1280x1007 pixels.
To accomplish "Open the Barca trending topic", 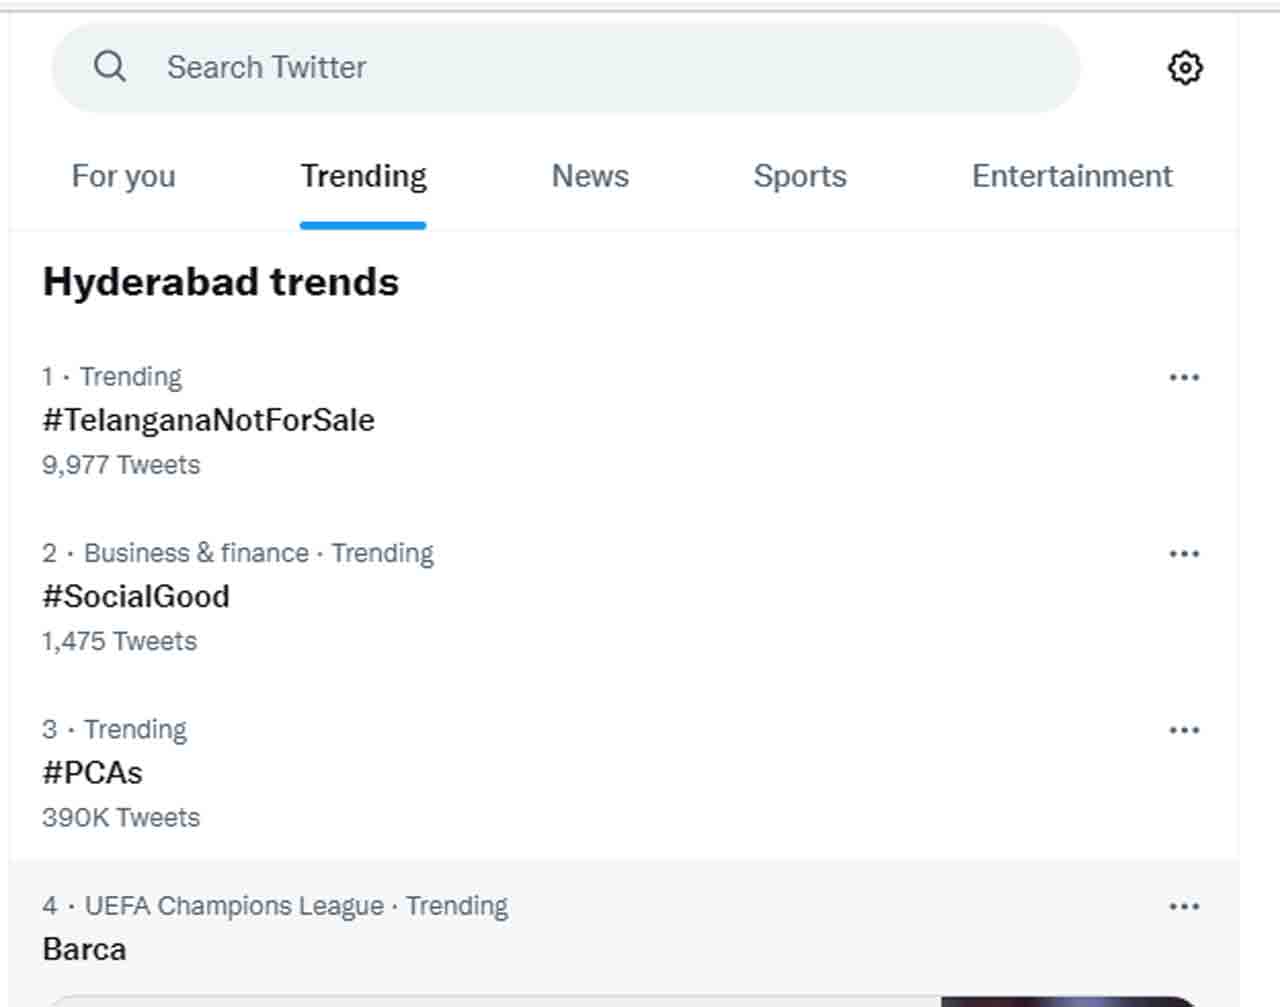I will [85, 949].
